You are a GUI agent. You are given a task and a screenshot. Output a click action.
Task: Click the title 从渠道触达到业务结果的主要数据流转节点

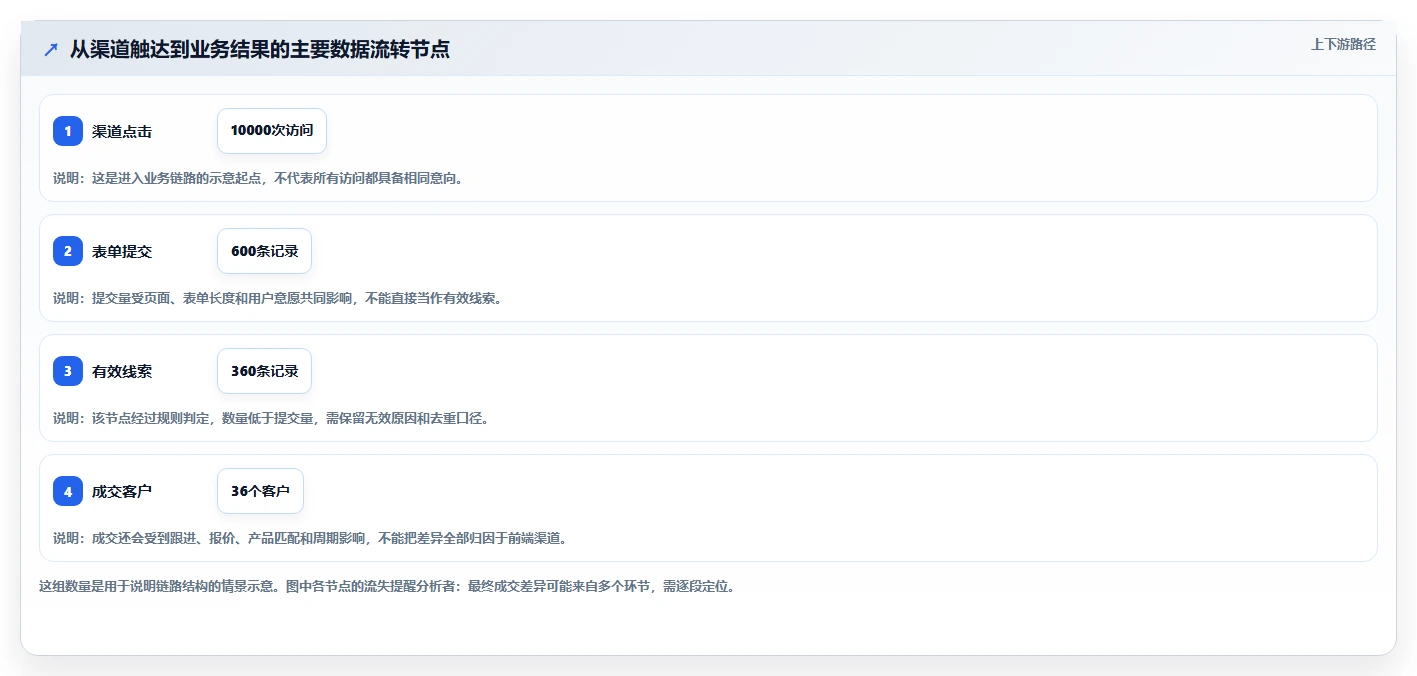click(x=260, y=49)
